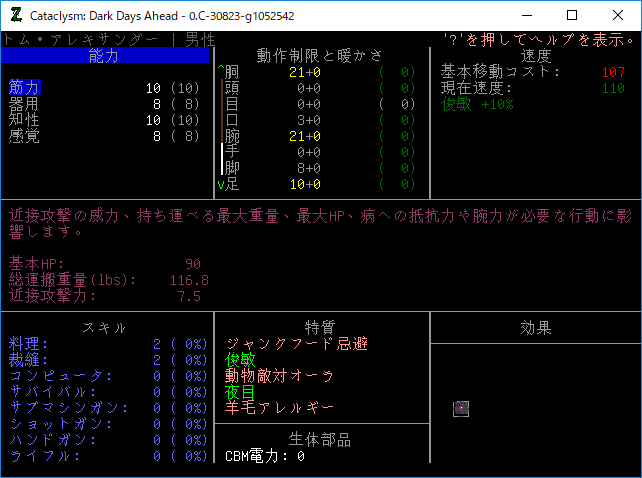Click the 羊毛アレルギー trait
This screenshot has height=478, width=642.
pyautogui.click(x=280, y=408)
